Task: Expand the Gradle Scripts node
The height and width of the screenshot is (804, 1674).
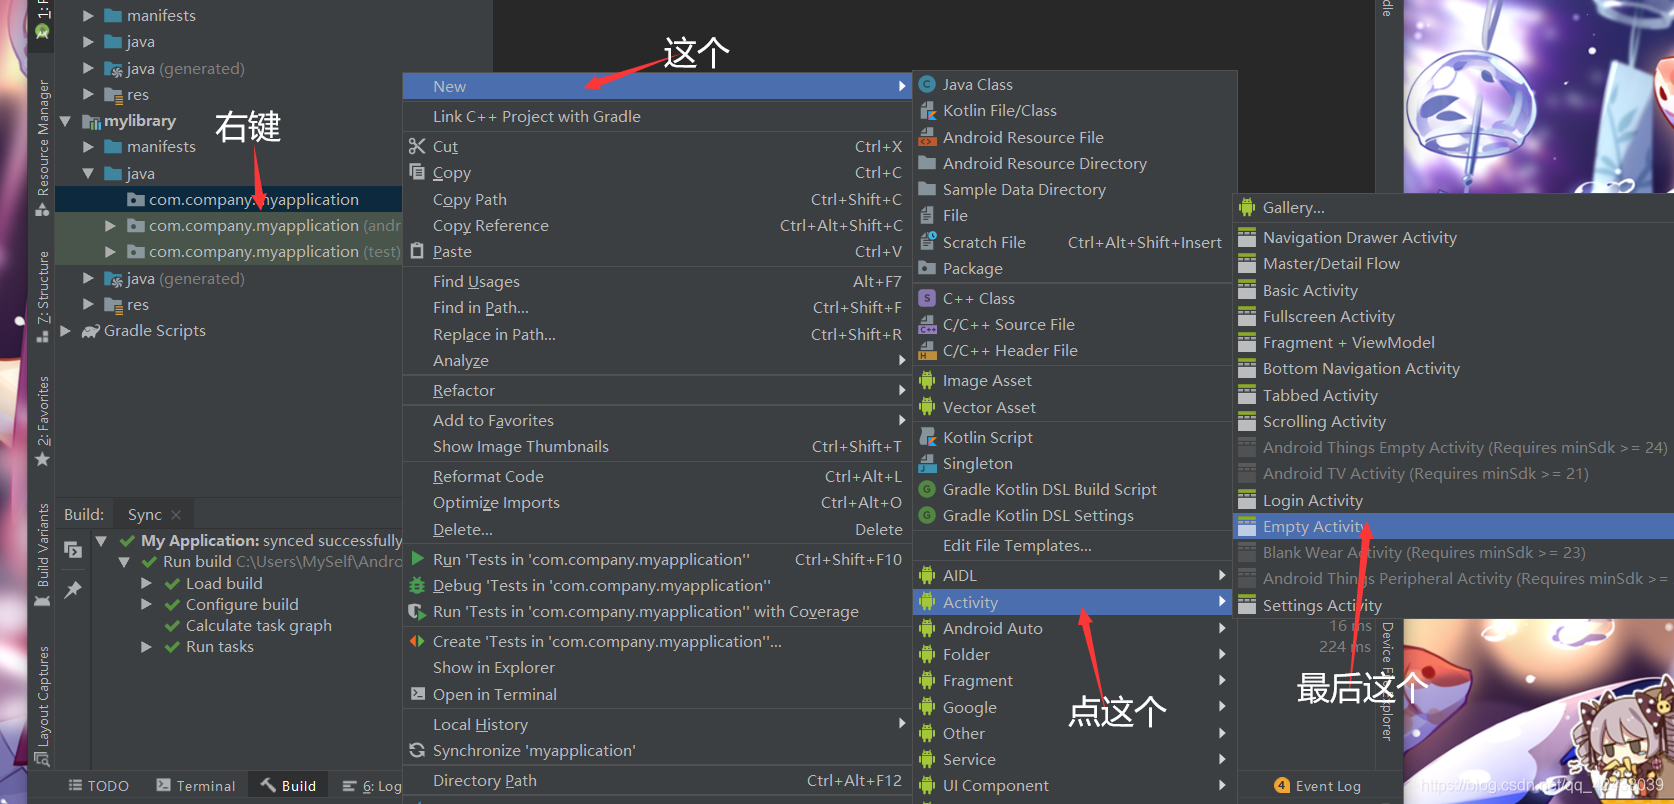Action: [65, 331]
